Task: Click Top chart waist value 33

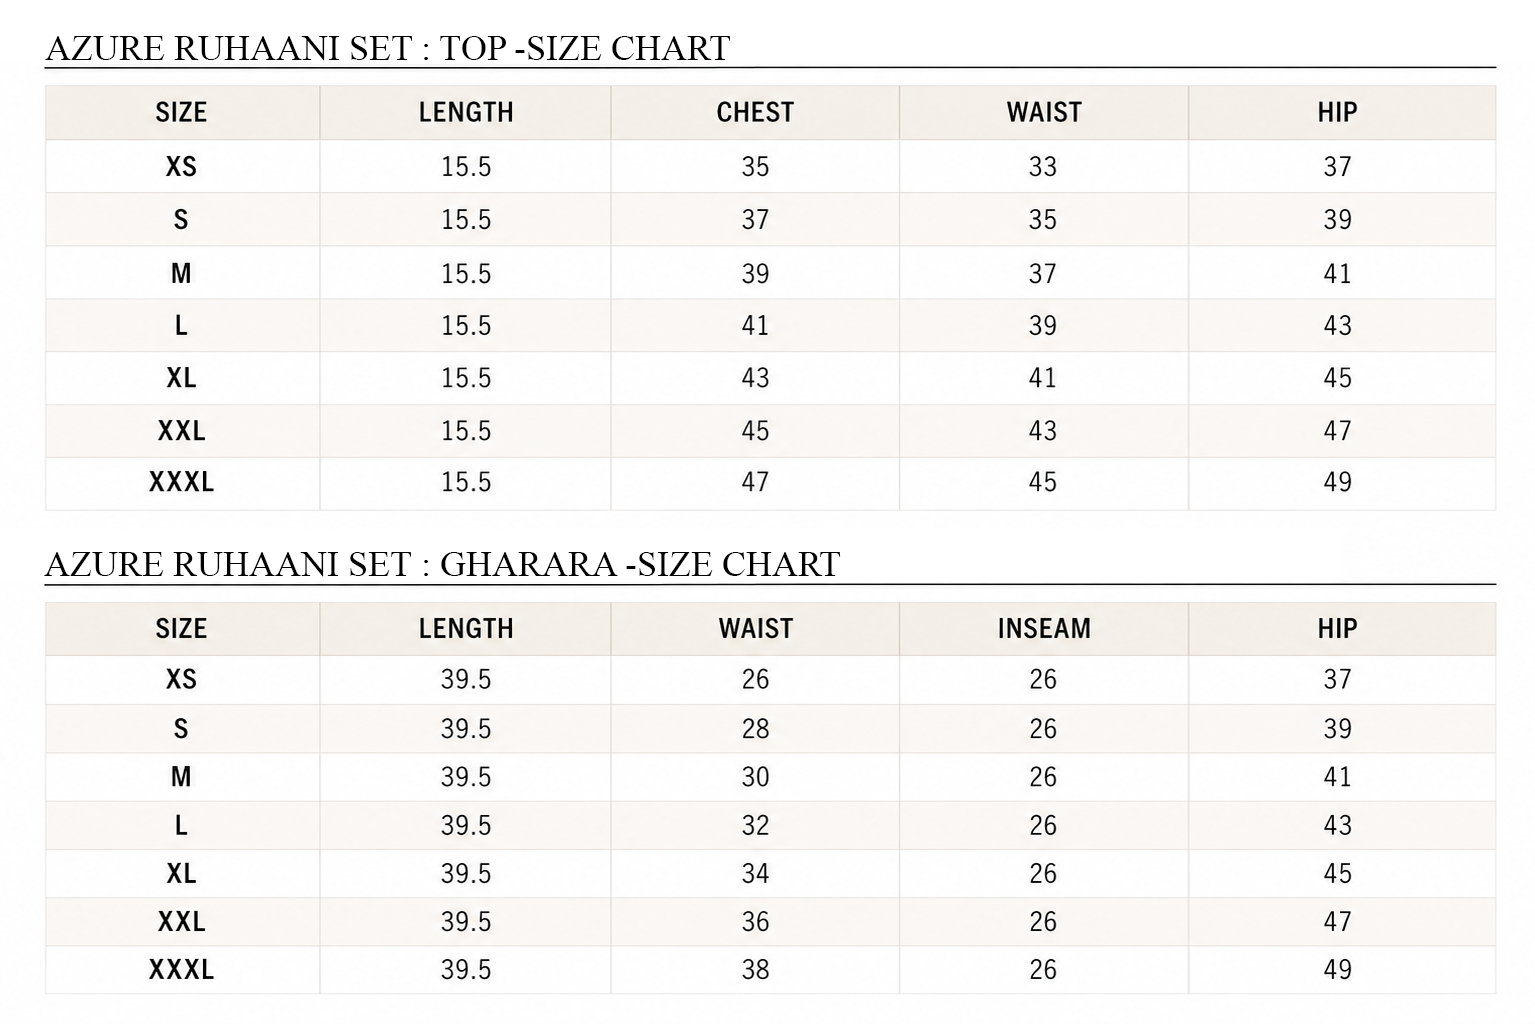Action: (x=1043, y=167)
